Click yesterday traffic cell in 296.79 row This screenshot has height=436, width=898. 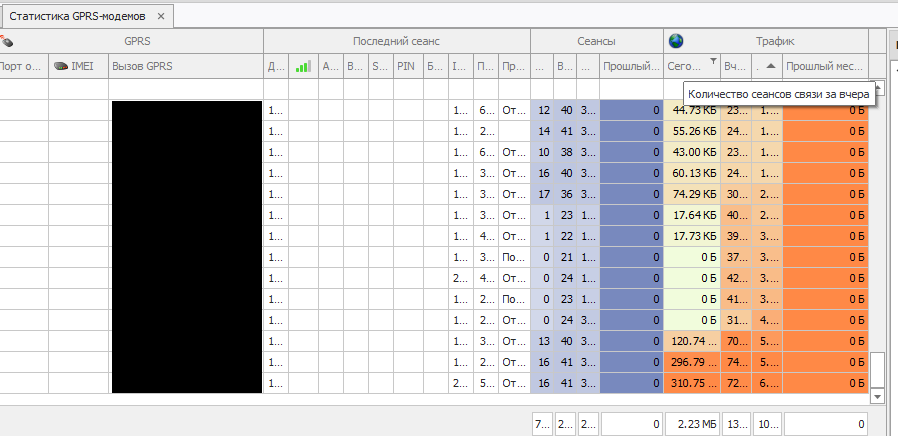(x=736, y=362)
